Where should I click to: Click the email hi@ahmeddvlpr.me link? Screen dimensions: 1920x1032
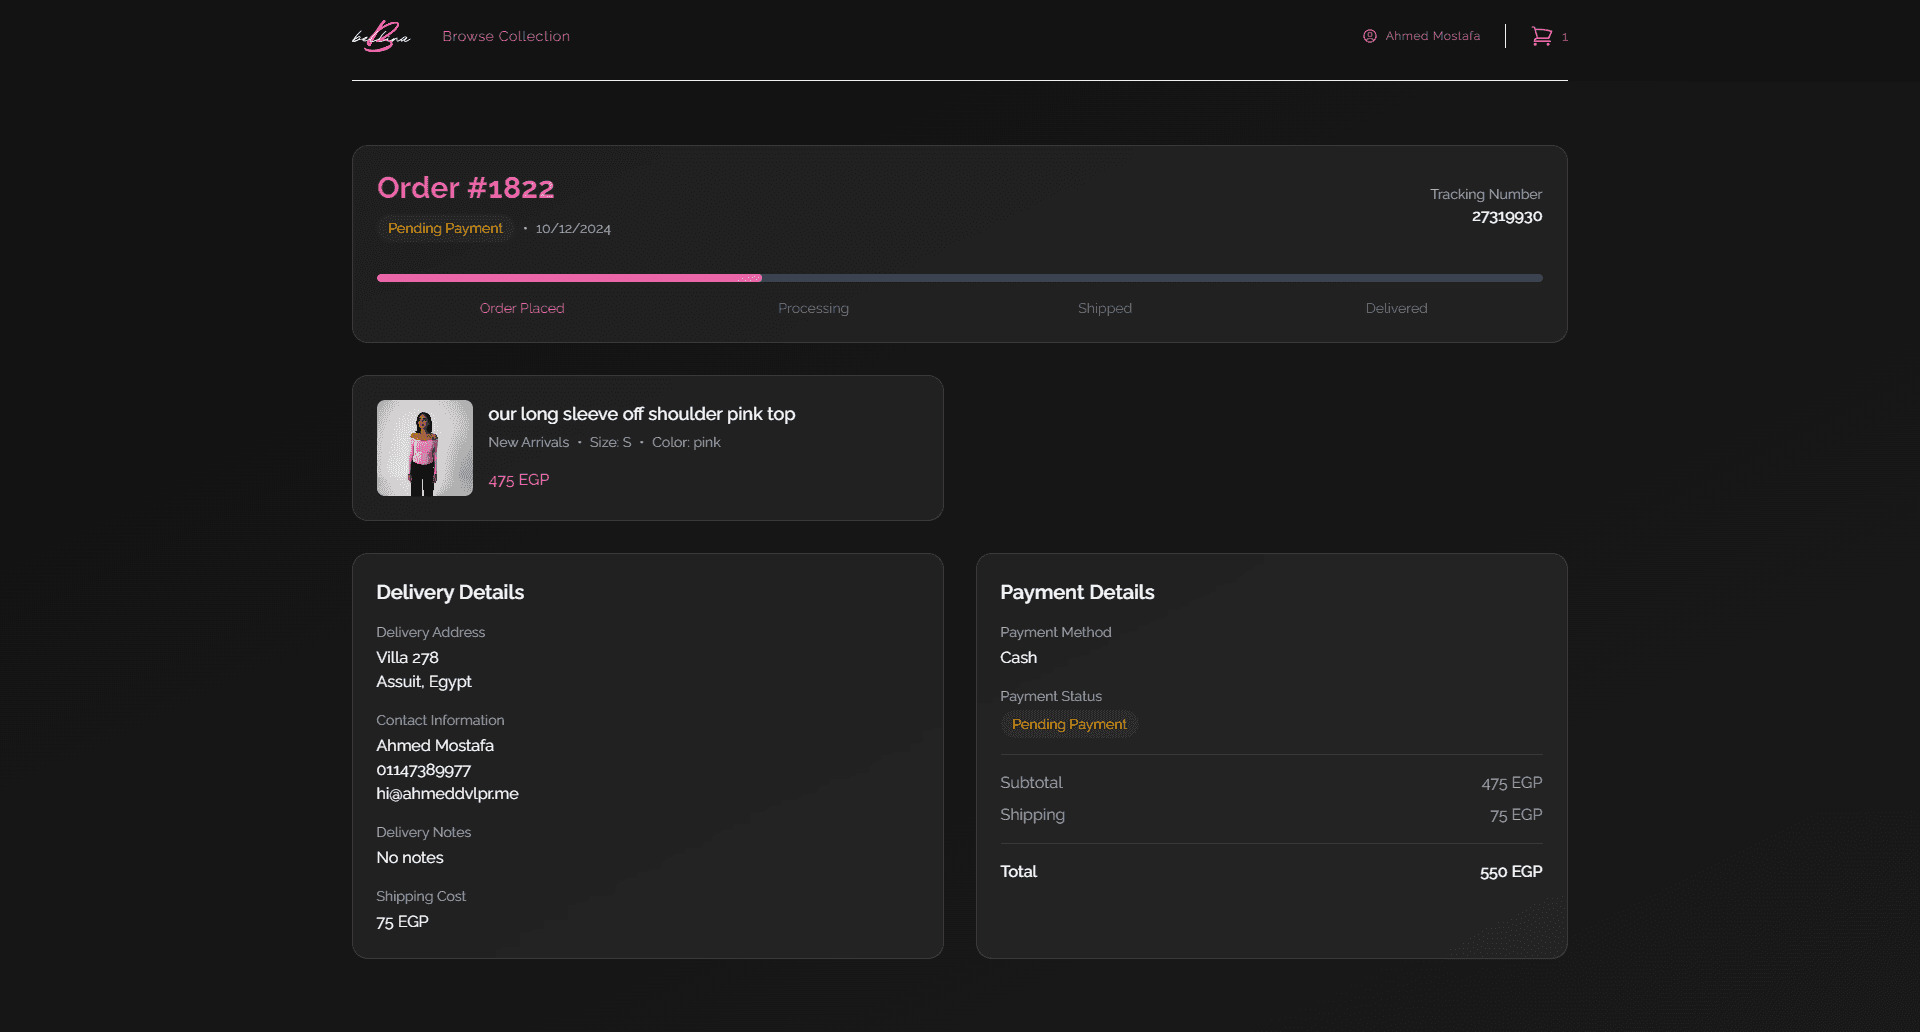(x=447, y=793)
